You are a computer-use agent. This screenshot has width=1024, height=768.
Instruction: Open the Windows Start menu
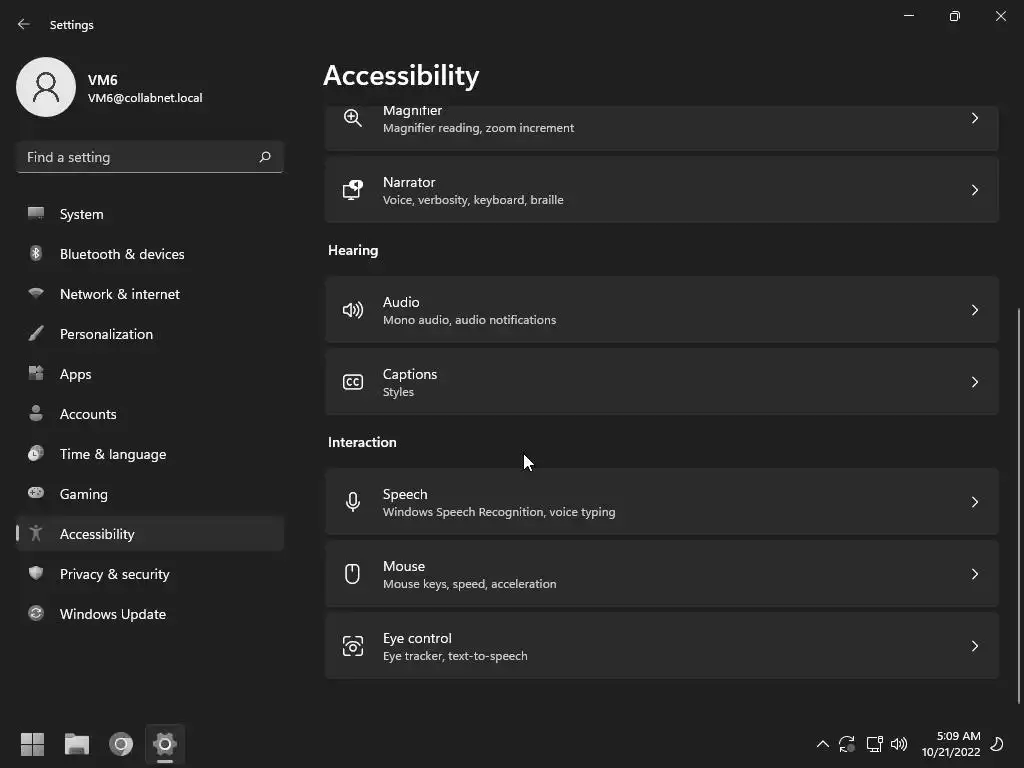point(33,744)
